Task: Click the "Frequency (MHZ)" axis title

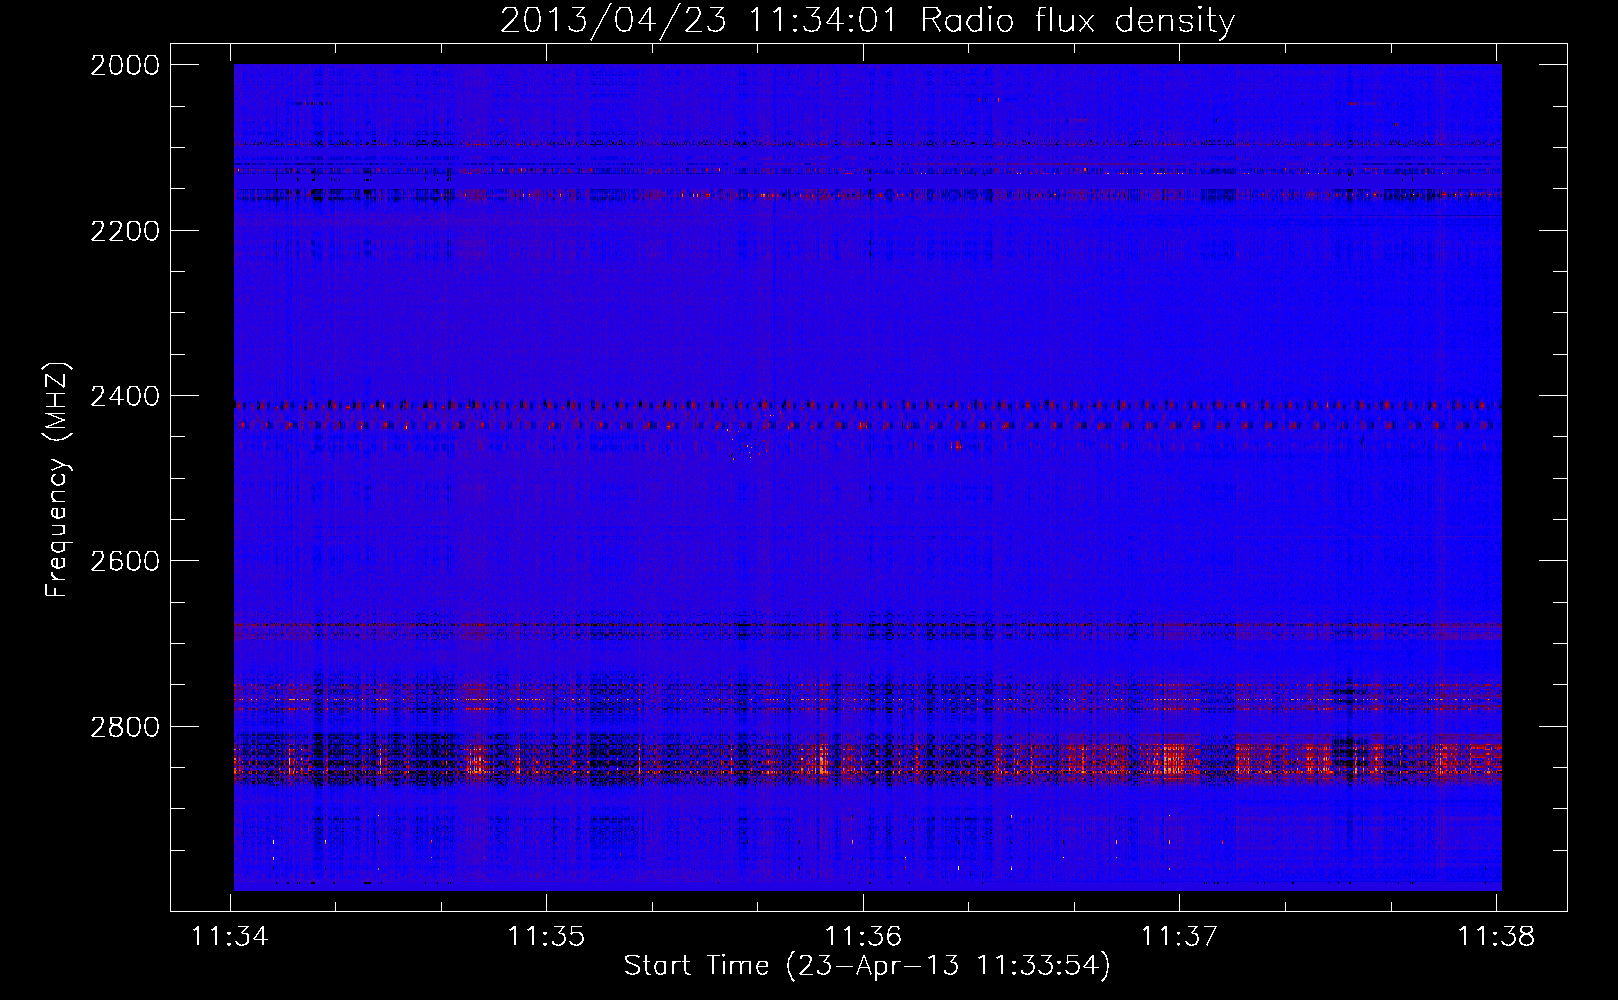Action: 57,480
